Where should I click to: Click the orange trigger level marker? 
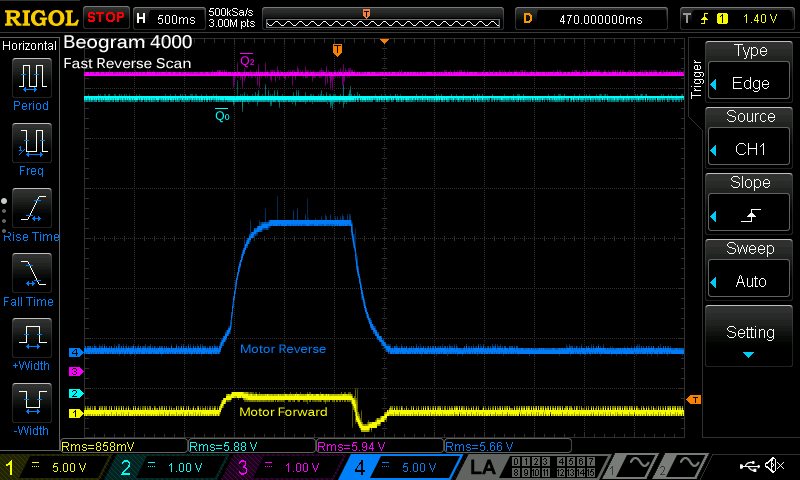(x=694, y=400)
